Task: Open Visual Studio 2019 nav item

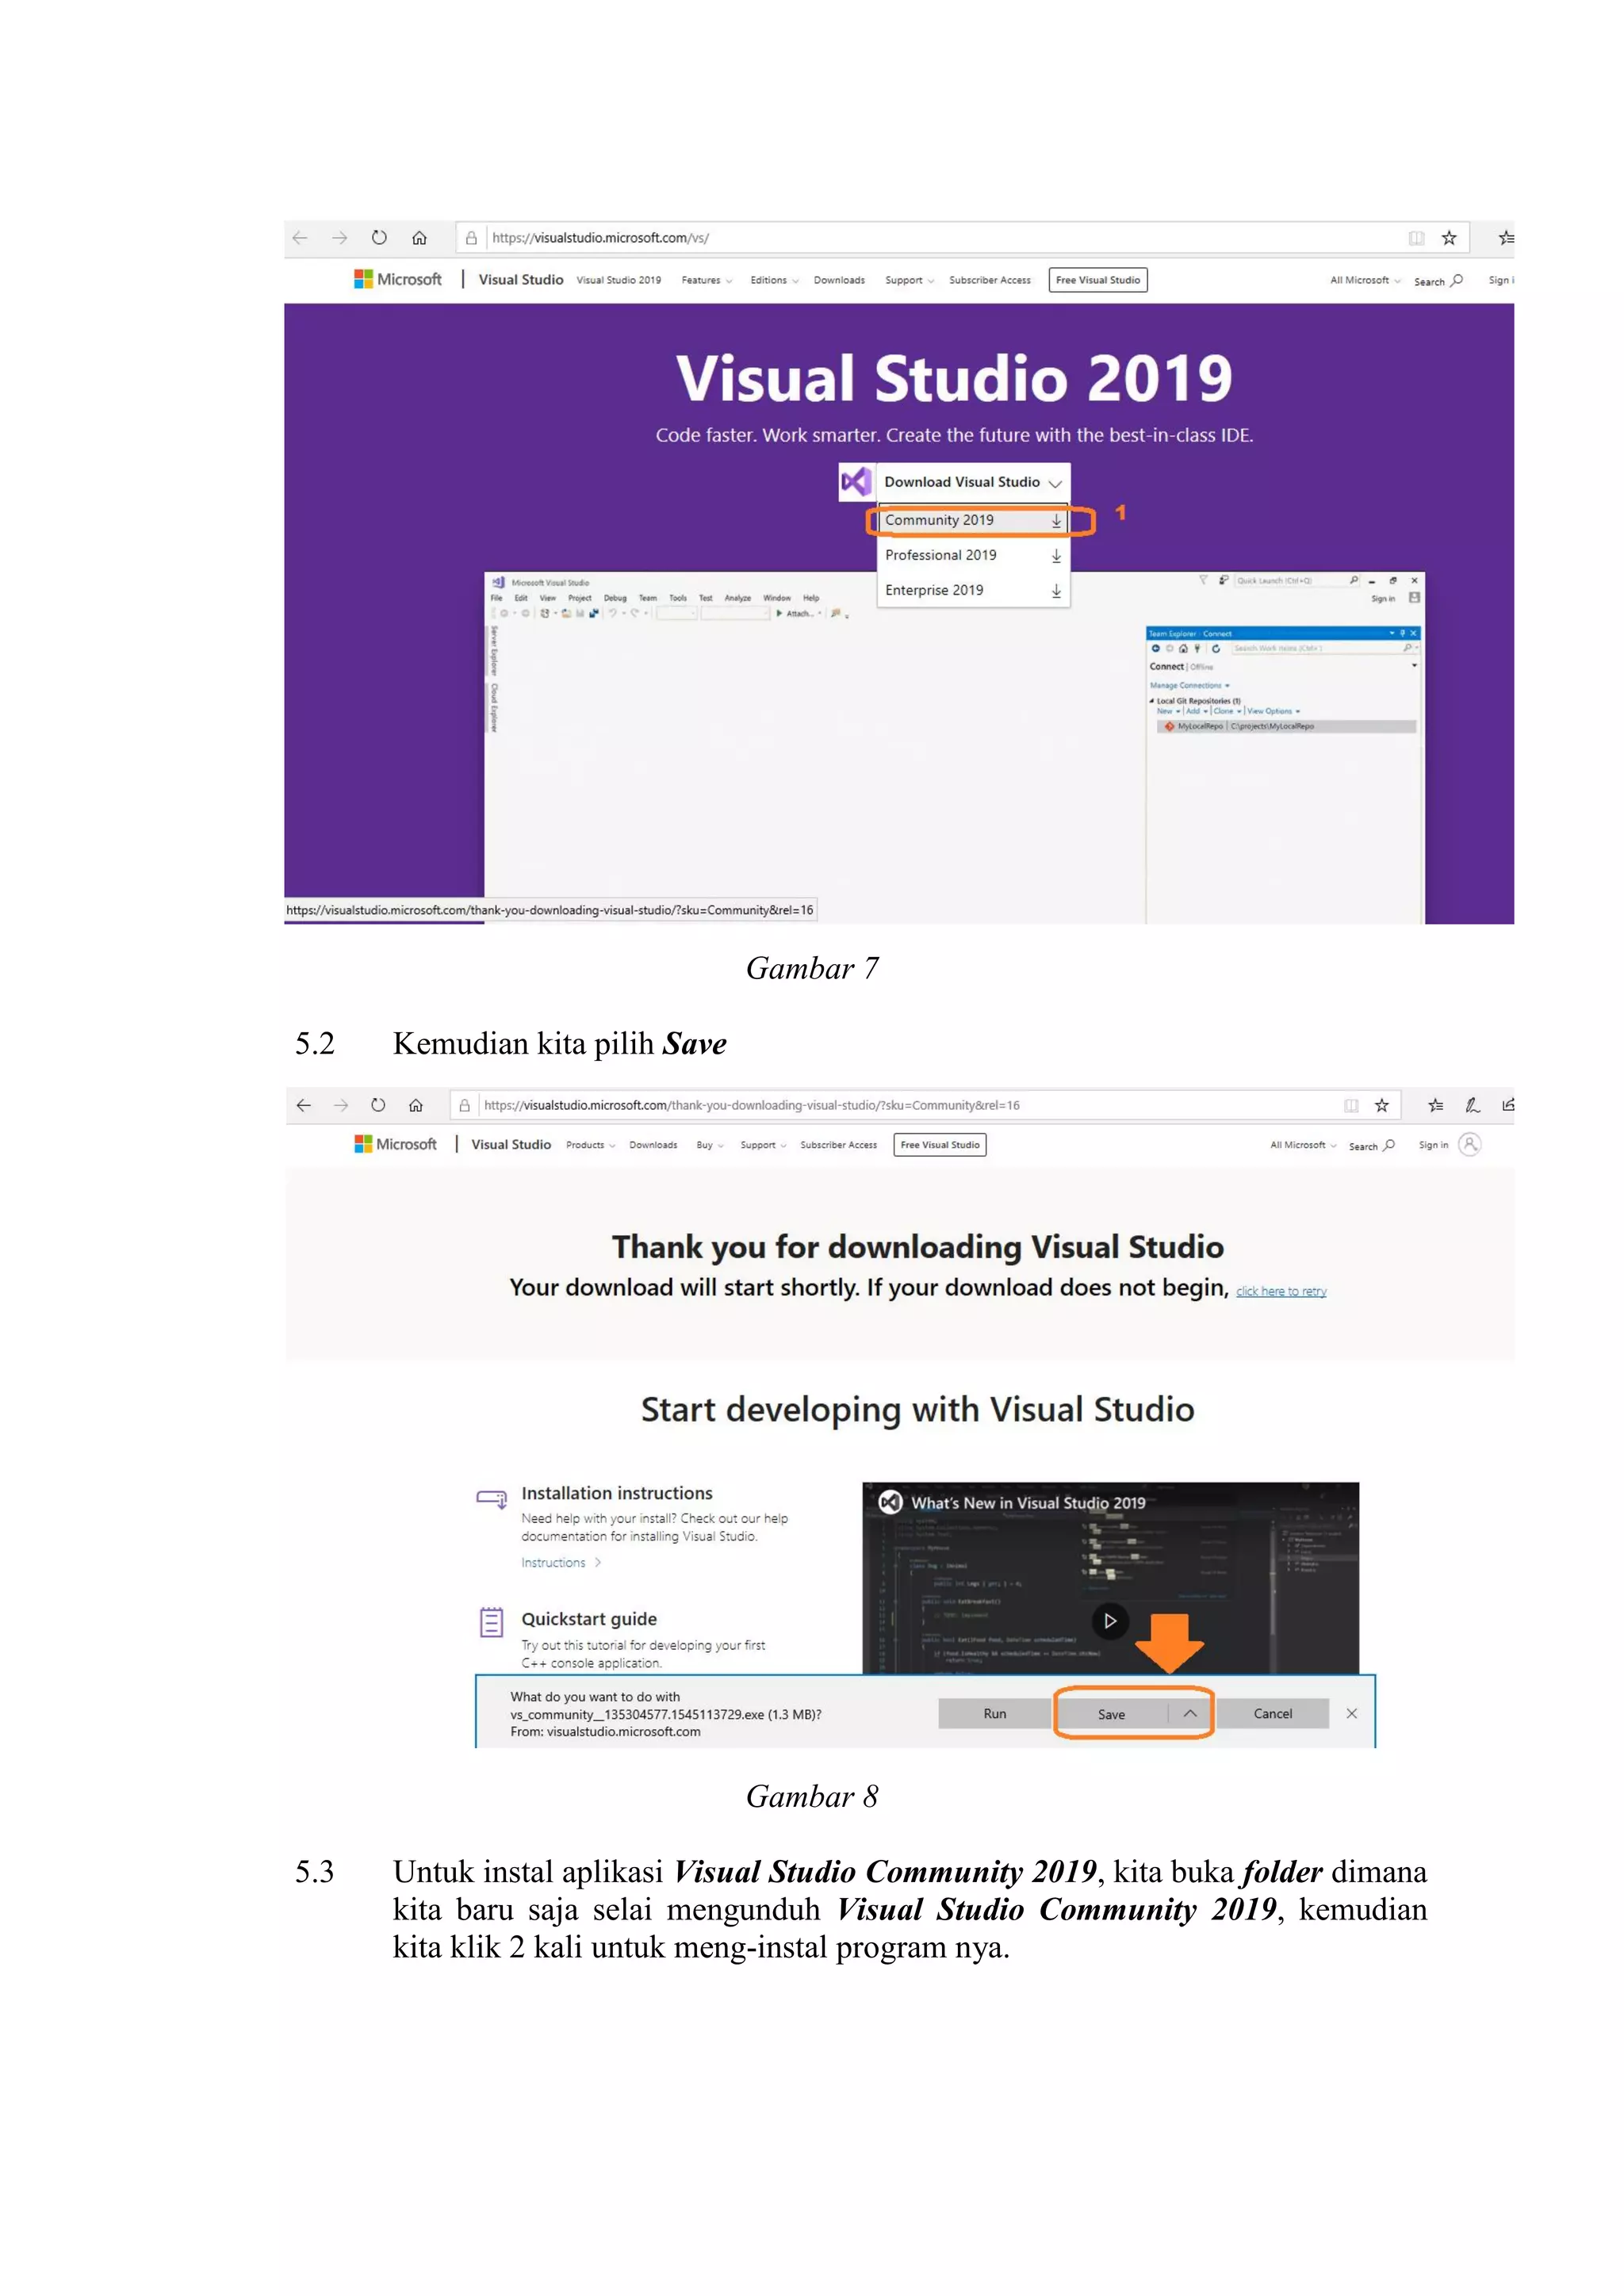Action: [x=619, y=280]
